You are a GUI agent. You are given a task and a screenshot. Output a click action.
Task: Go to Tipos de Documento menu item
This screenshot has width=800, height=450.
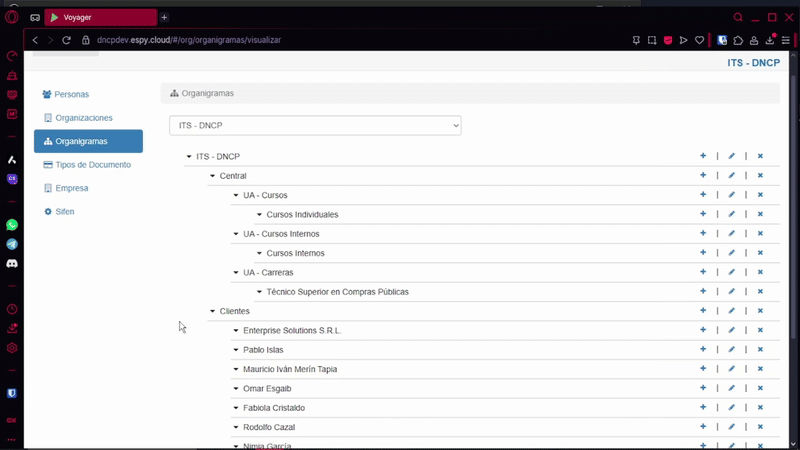click(x=92, y=165)
